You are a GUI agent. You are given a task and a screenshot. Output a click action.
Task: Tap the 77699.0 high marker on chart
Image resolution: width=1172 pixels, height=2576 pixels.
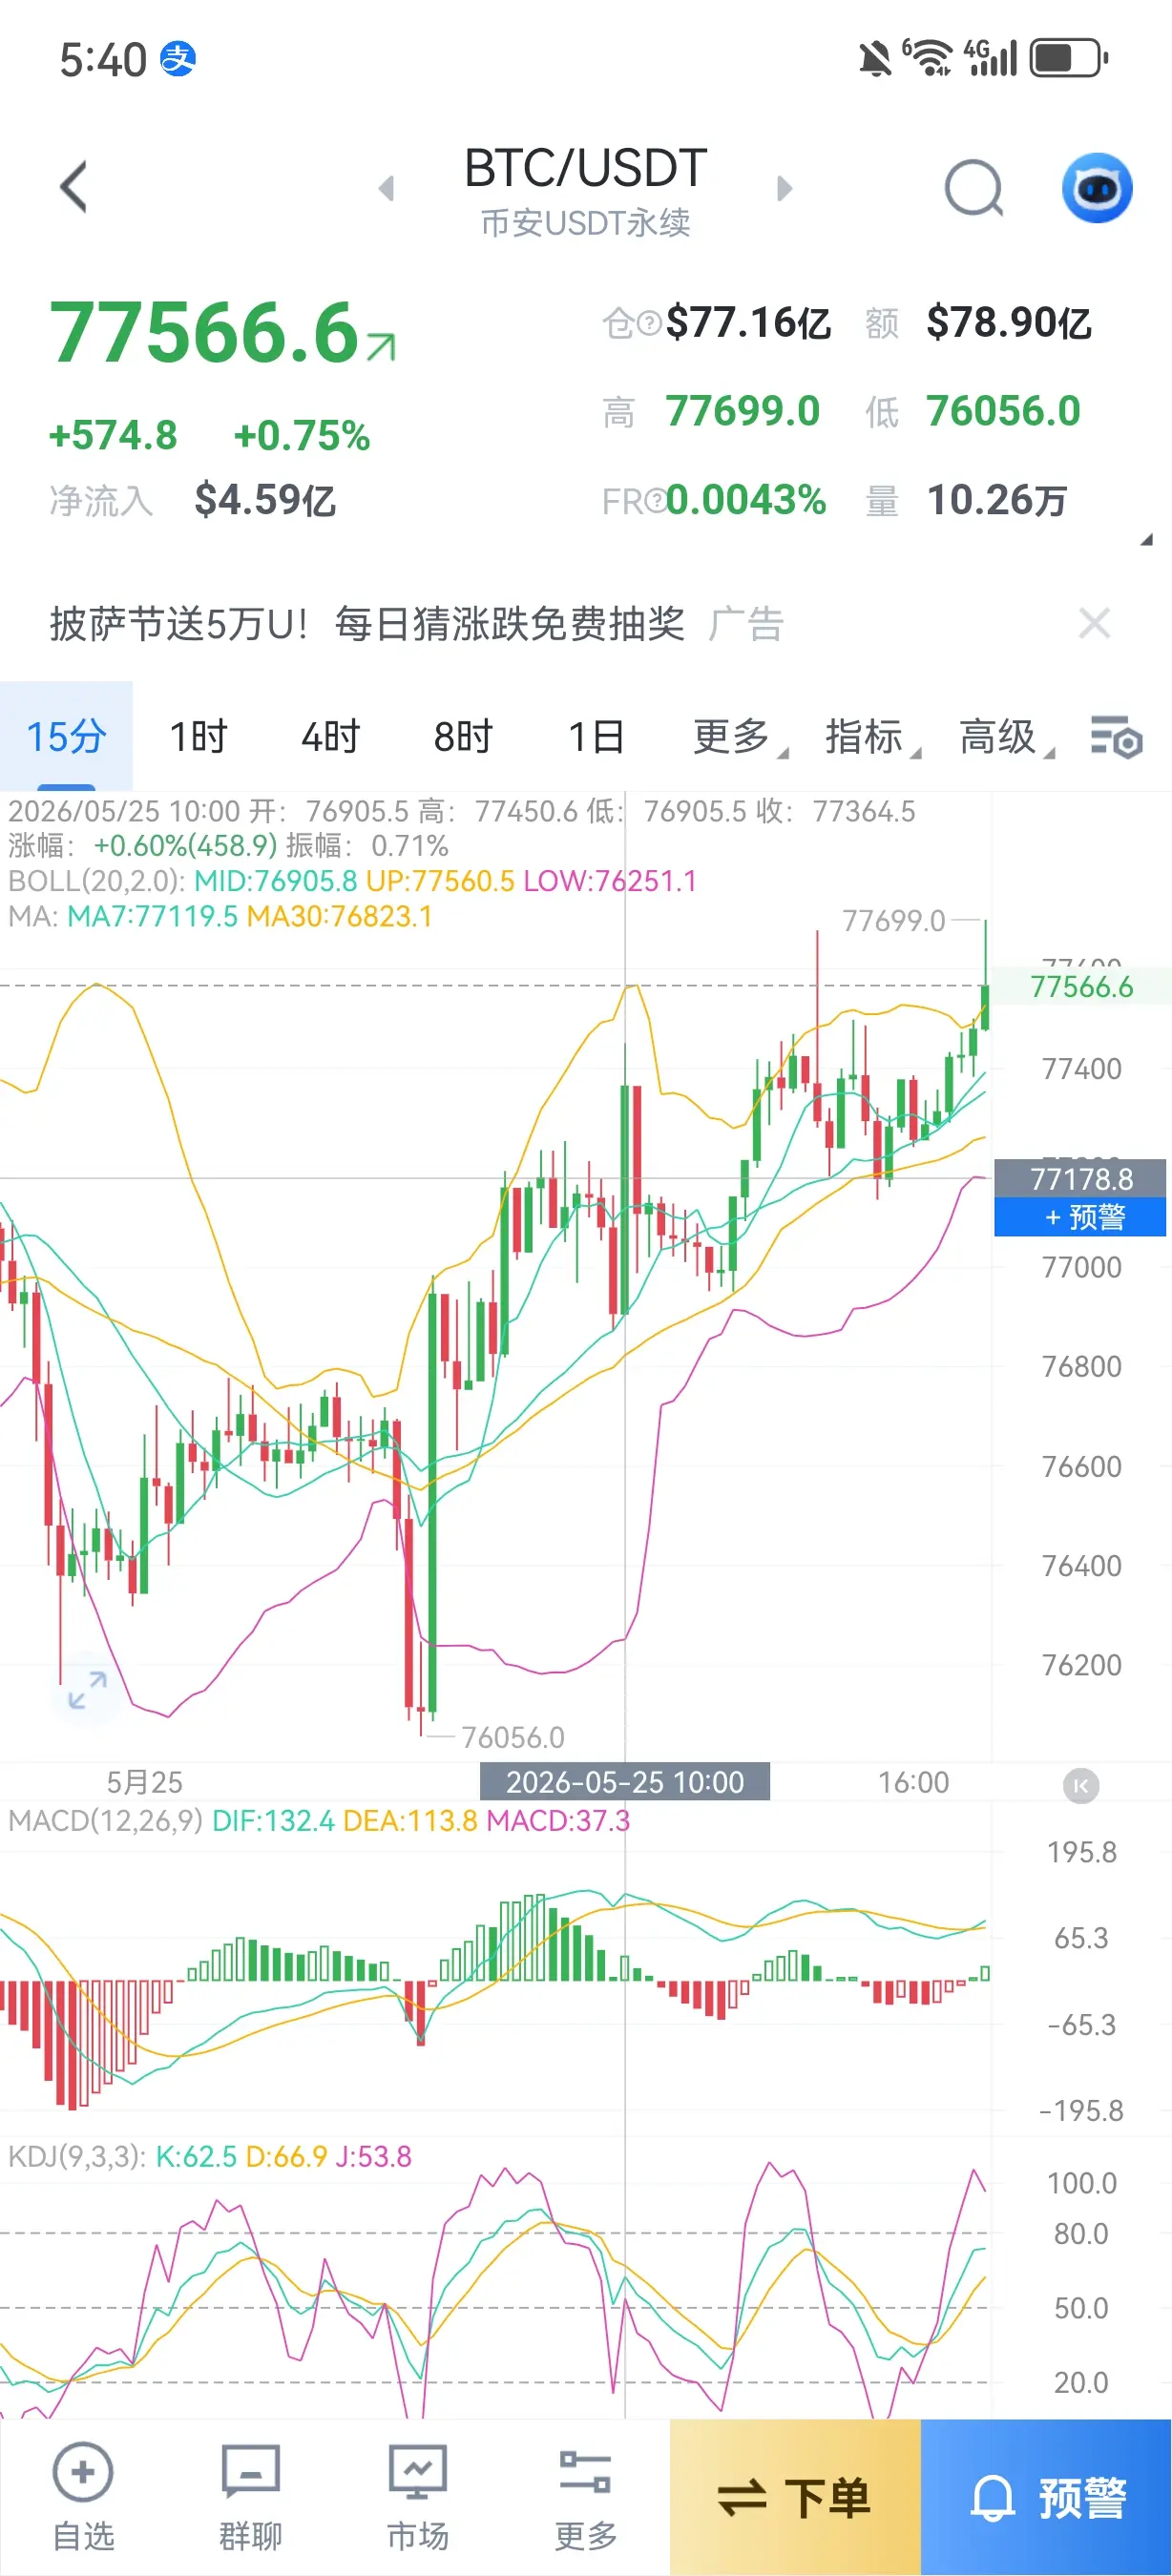pyautogui.click(x=893, y=920)
